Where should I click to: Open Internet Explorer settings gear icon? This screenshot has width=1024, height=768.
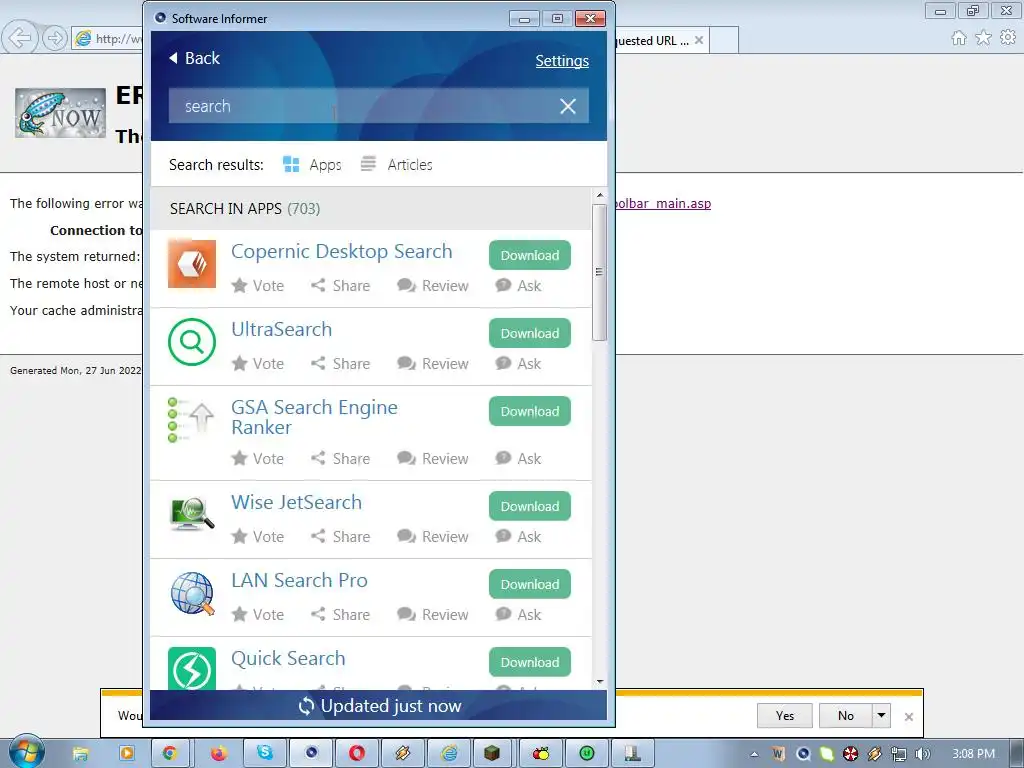pyautogui.click(x=1008, y=38)
